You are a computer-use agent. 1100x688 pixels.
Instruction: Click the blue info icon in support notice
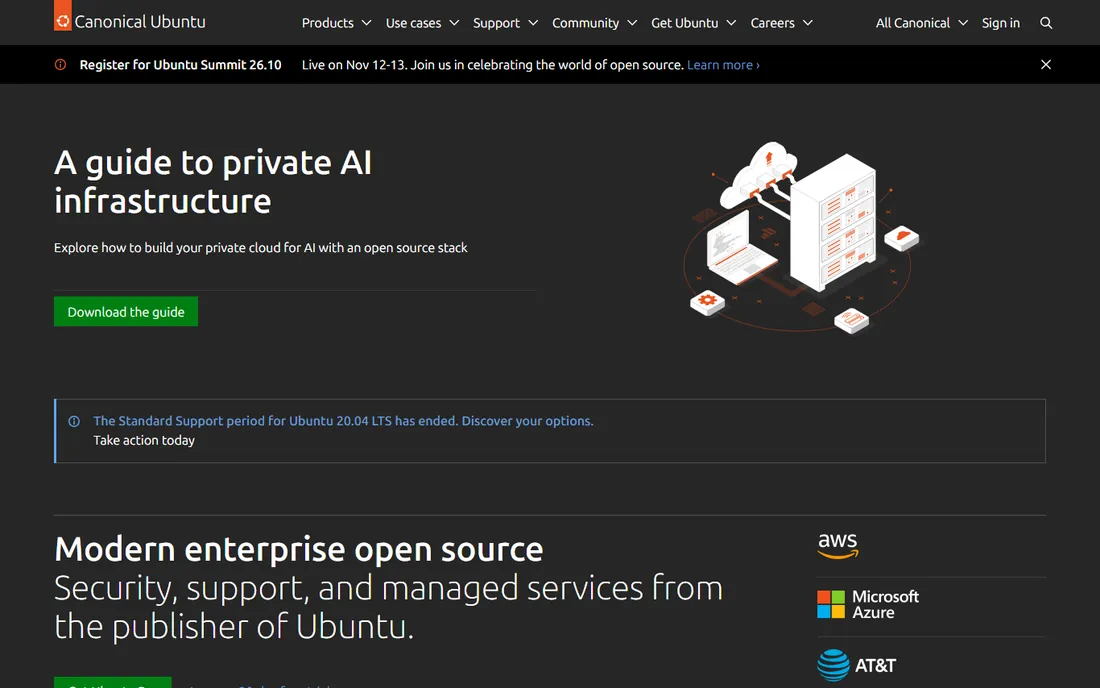(x=74, y=421)
